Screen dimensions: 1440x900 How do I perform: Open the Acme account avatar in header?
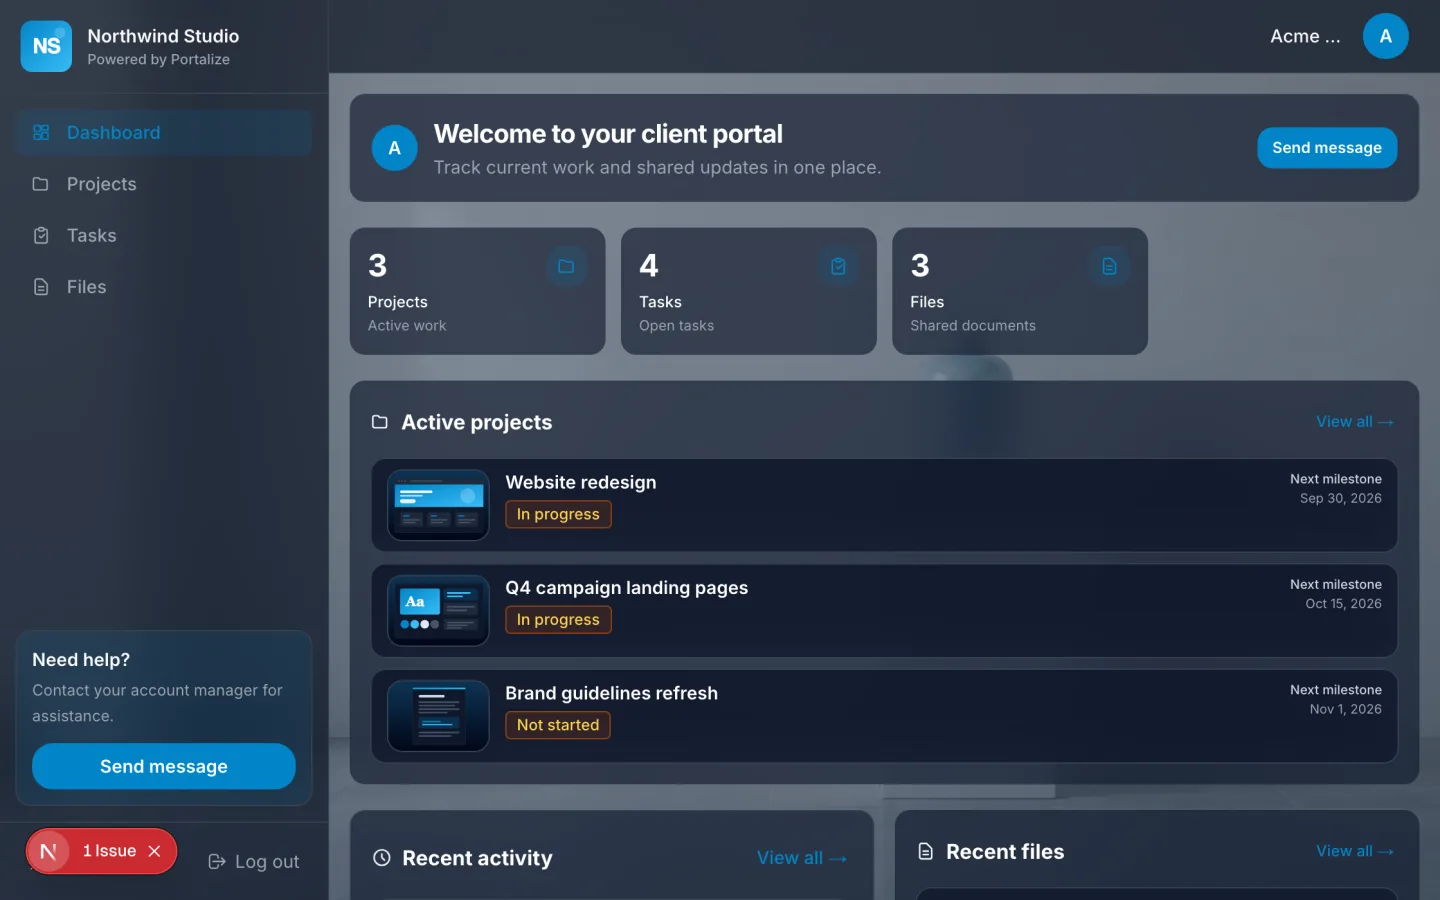pyautogui.click(x=1385, y=36)
